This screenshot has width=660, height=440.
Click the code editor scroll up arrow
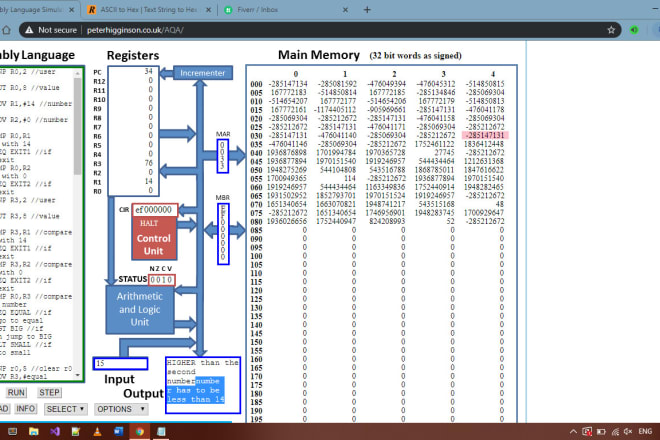click(77, 73)
